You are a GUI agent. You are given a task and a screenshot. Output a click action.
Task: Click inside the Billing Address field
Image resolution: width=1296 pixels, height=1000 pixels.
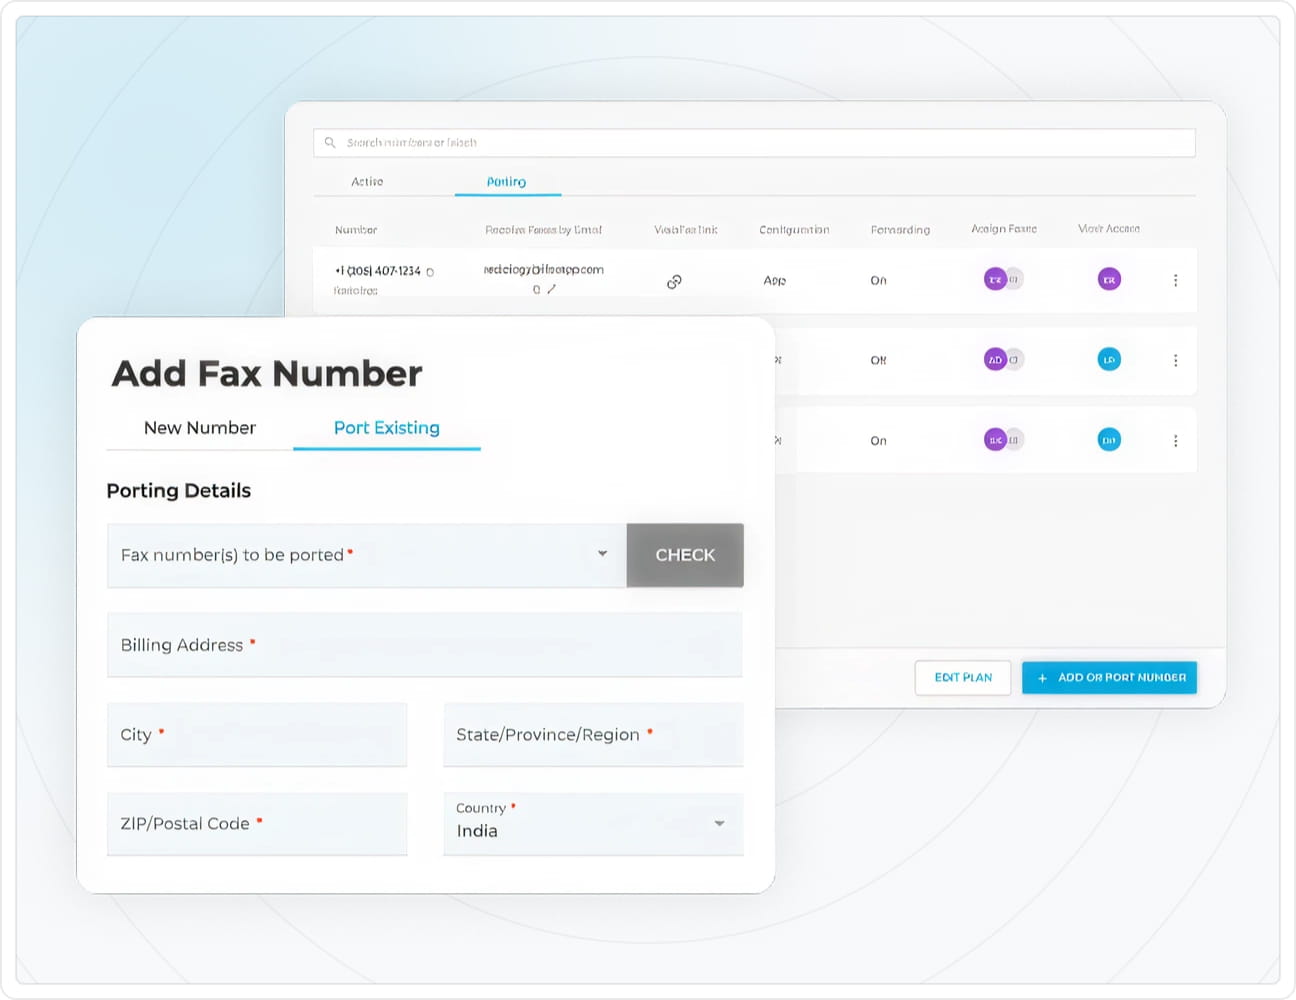tap(425, 645)
